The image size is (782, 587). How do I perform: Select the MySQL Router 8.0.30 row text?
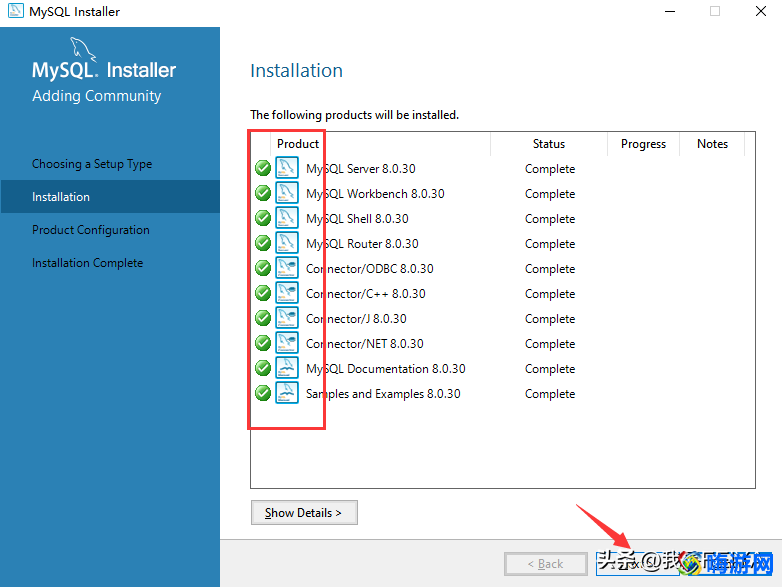362,243
